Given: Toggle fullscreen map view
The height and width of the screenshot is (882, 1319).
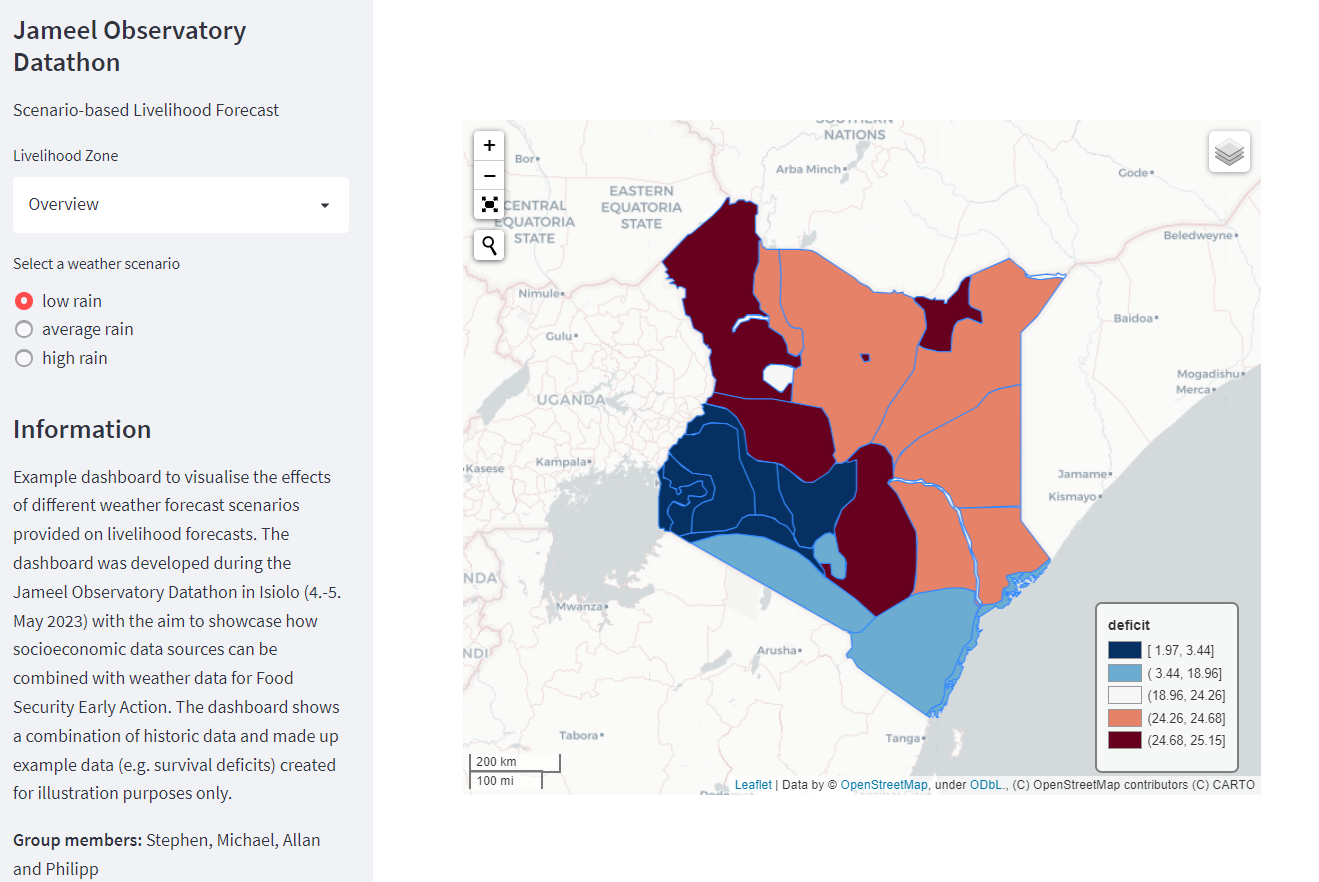Looking at the screenshot, I should [489, 205].
